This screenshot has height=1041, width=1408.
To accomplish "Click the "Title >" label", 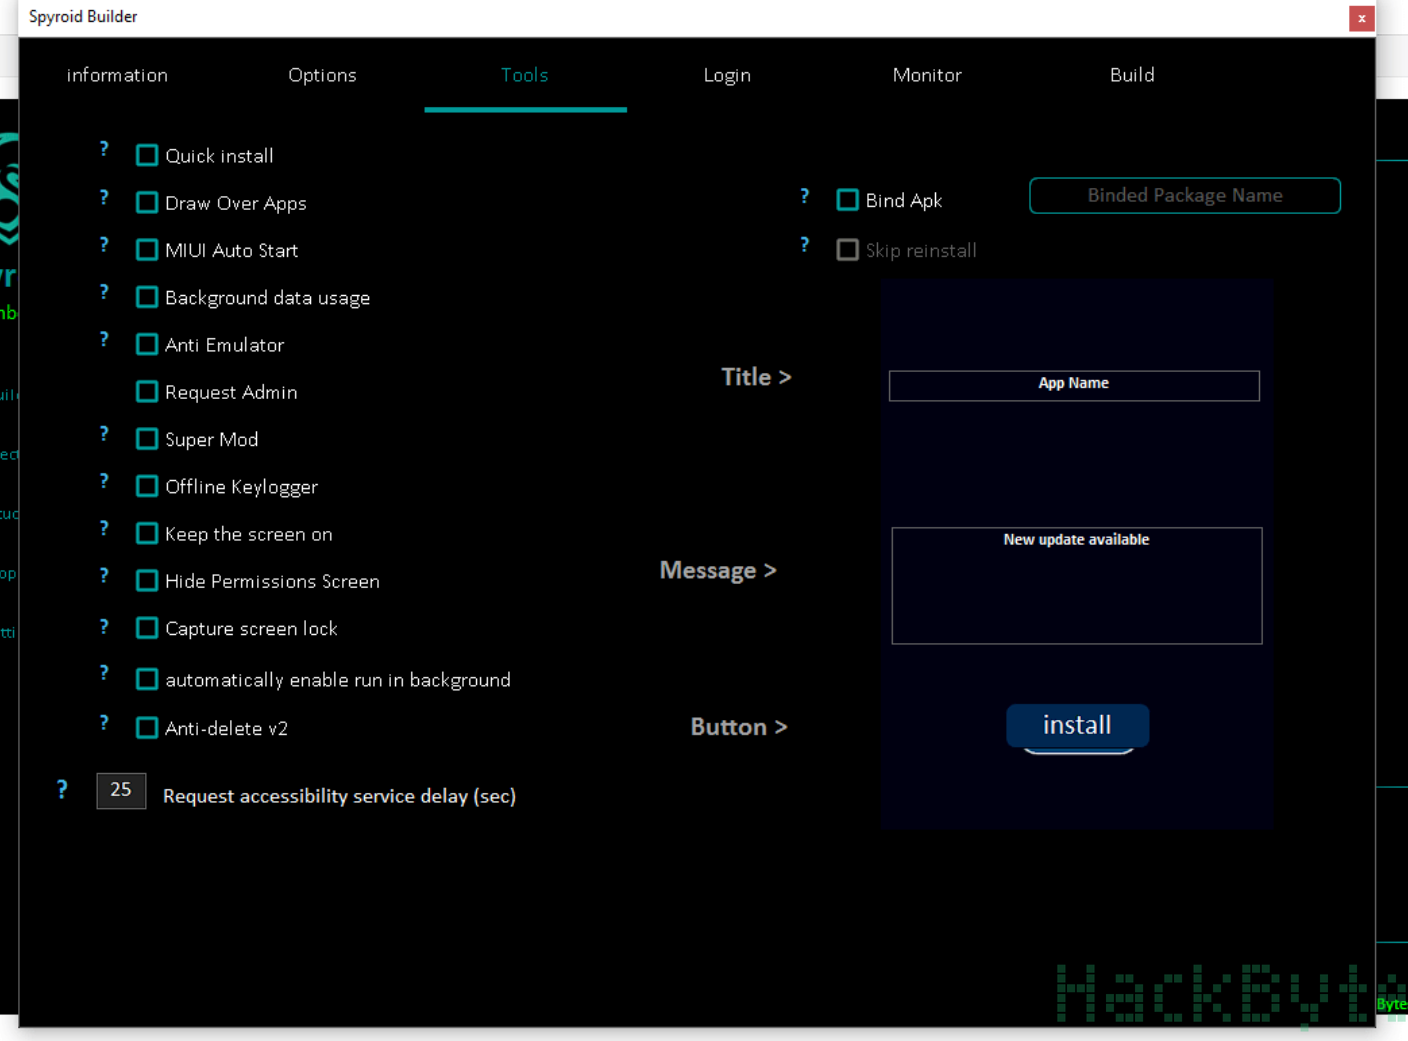I will coord(756,377).
